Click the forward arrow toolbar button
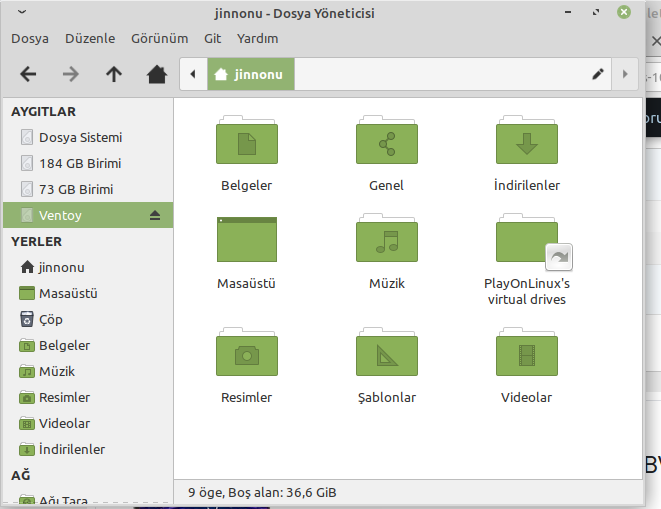The height and width of the screenshot is (509, 661). tap(71, 74)
